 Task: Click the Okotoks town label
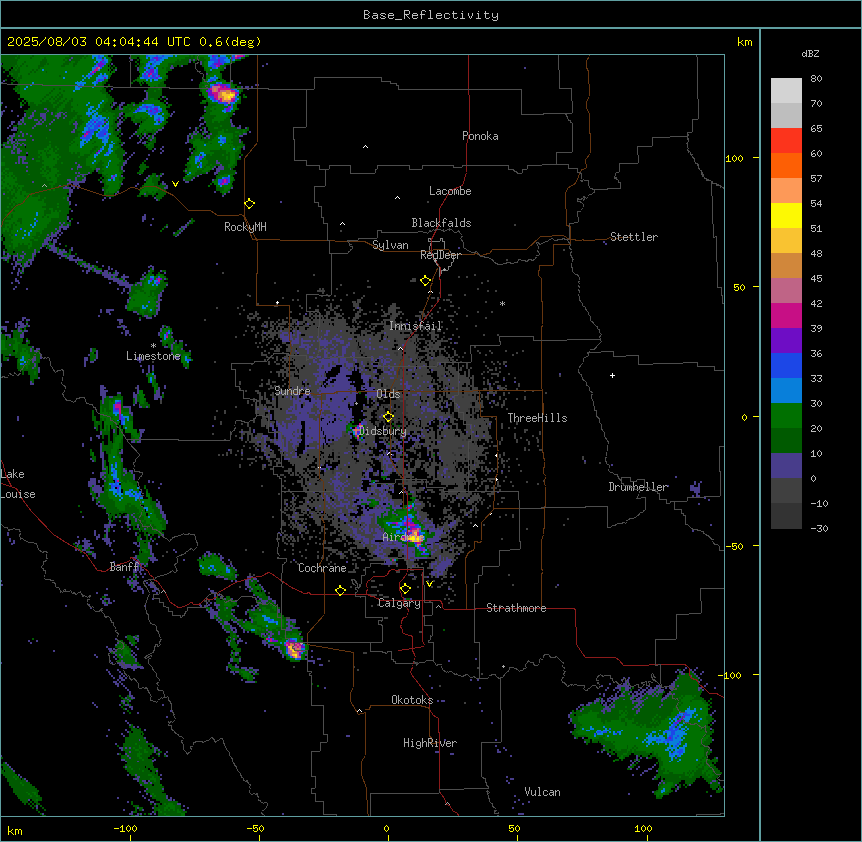[412, 700]
